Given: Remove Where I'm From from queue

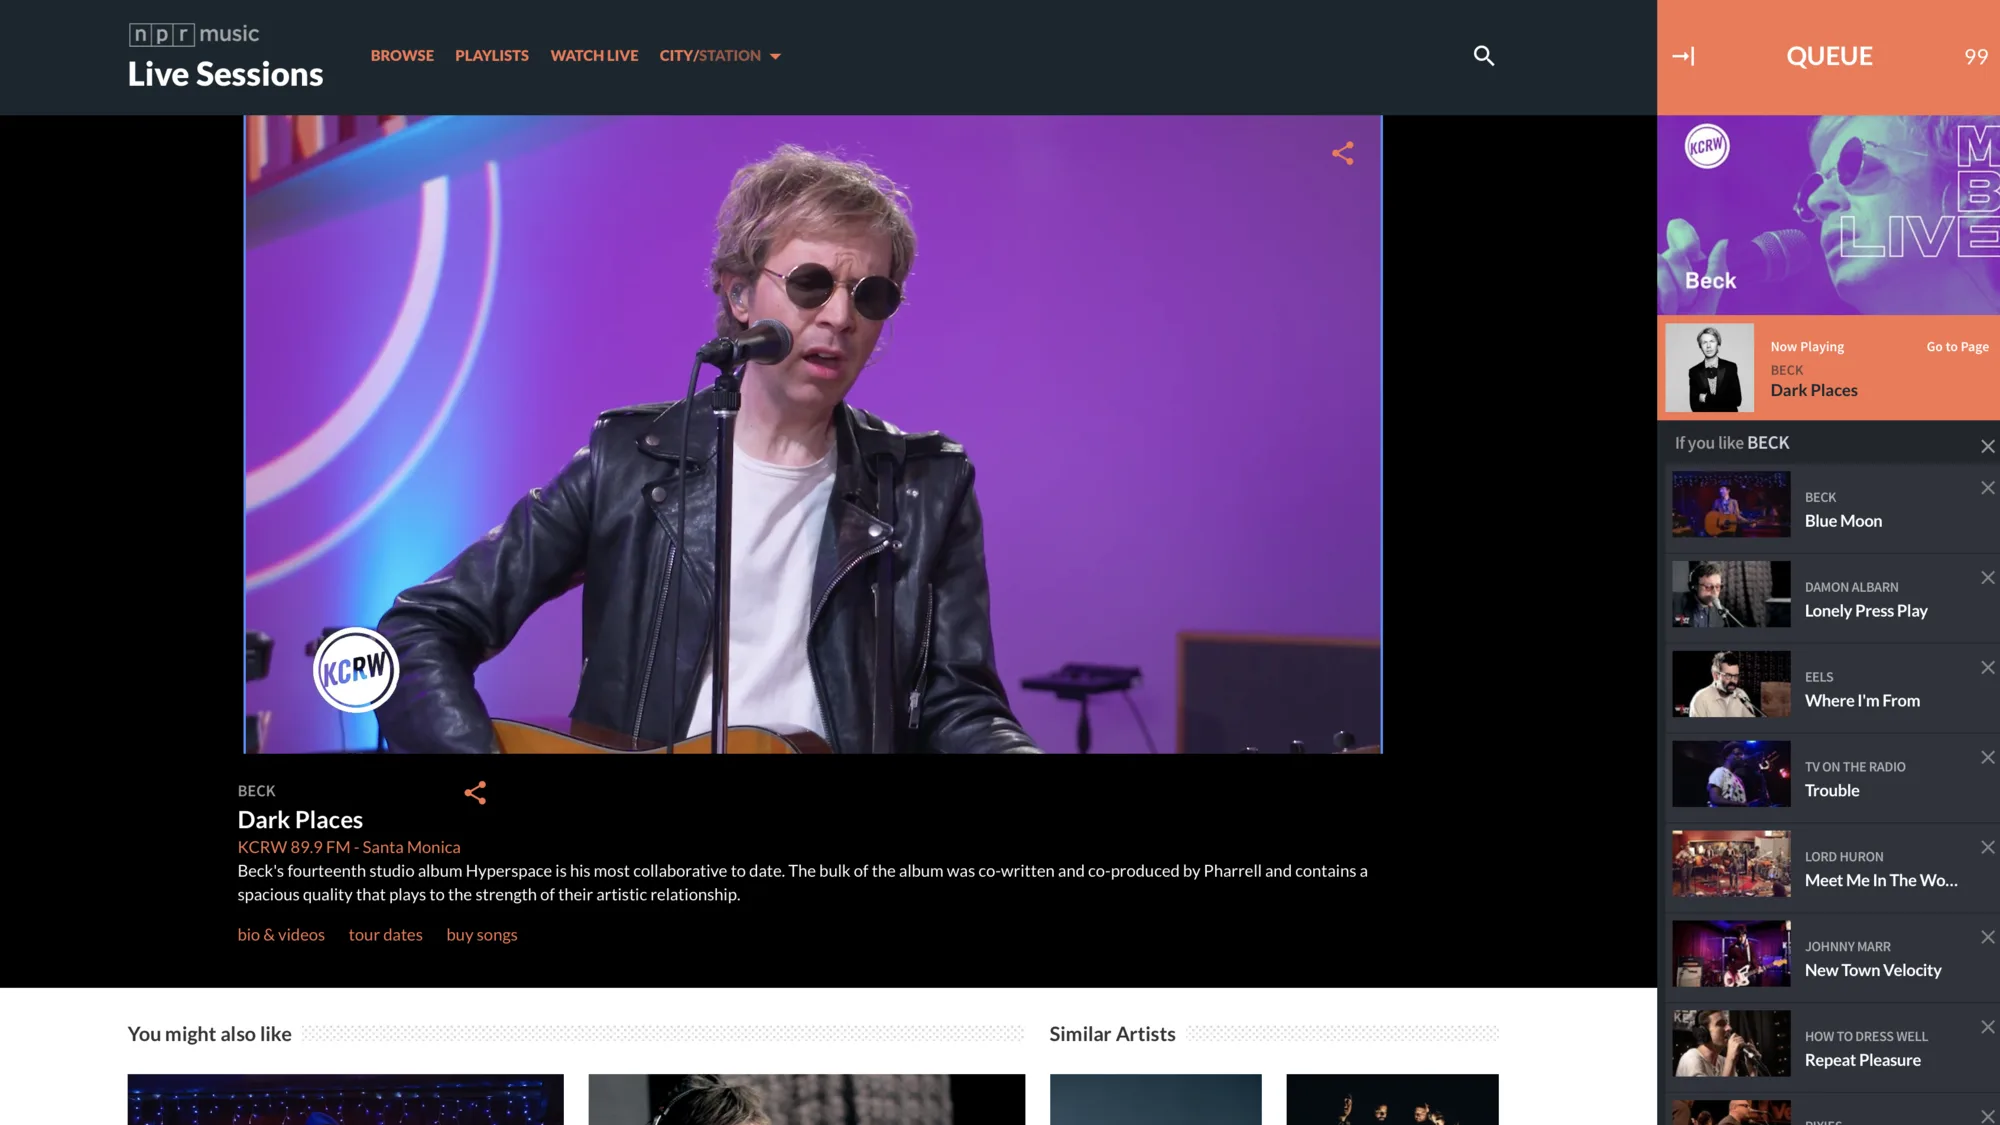Looking at the screenshot, I should tap(1988, 668).
